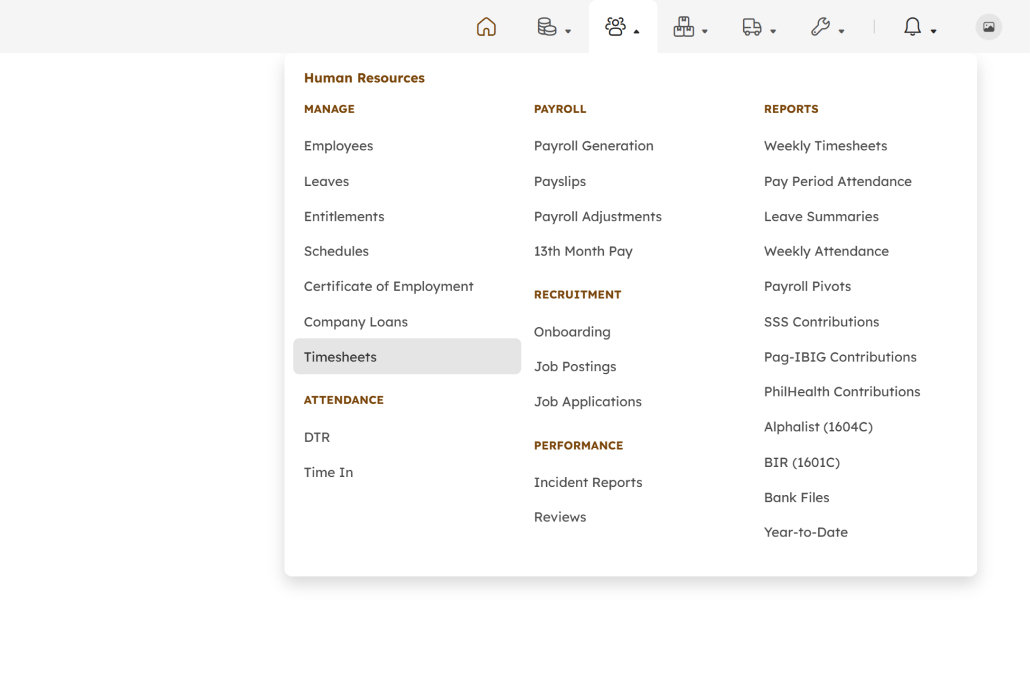Open the highlighted Timesheets item
Screen dimensions: 1030x695
pos(407,357)
